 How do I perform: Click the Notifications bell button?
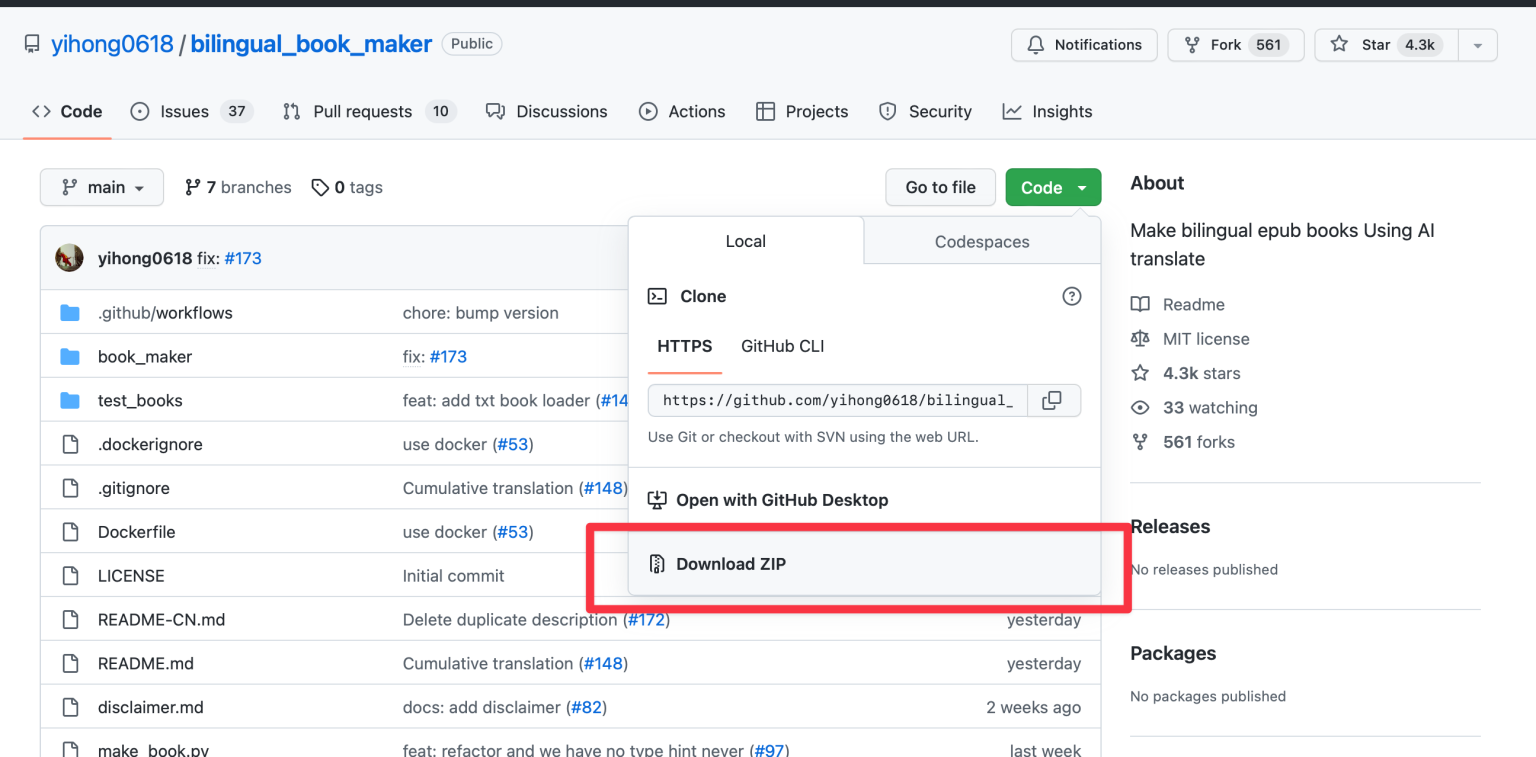click(1084, 45)
